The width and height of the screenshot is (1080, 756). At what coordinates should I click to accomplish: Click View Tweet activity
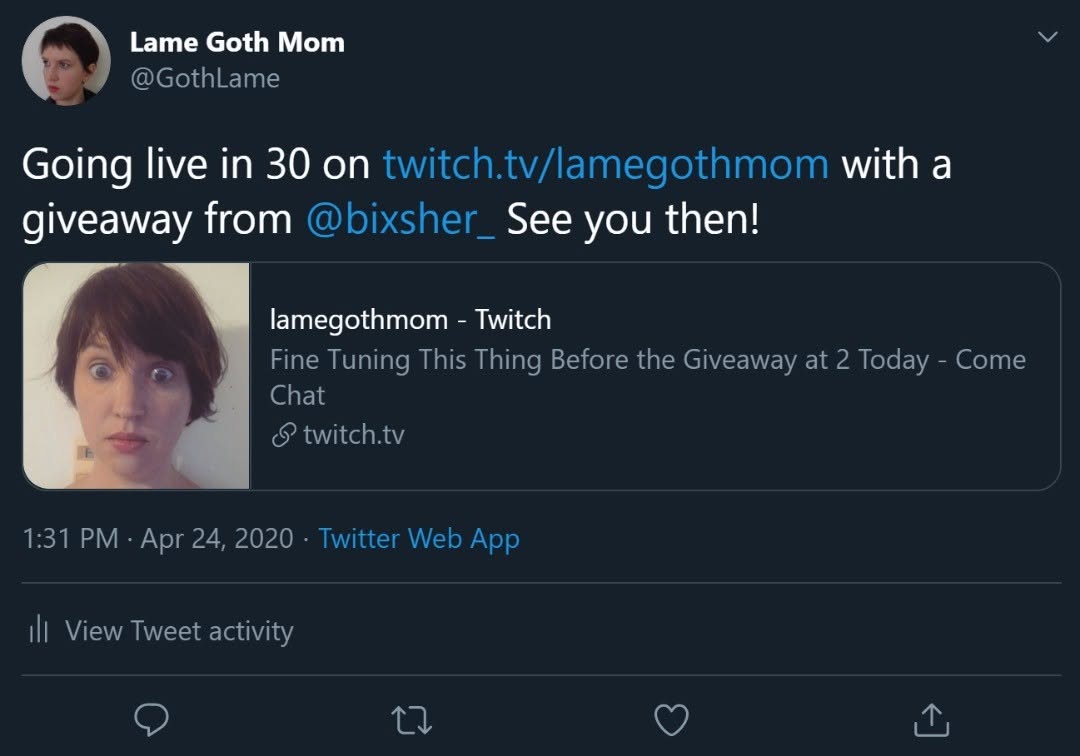179,631
